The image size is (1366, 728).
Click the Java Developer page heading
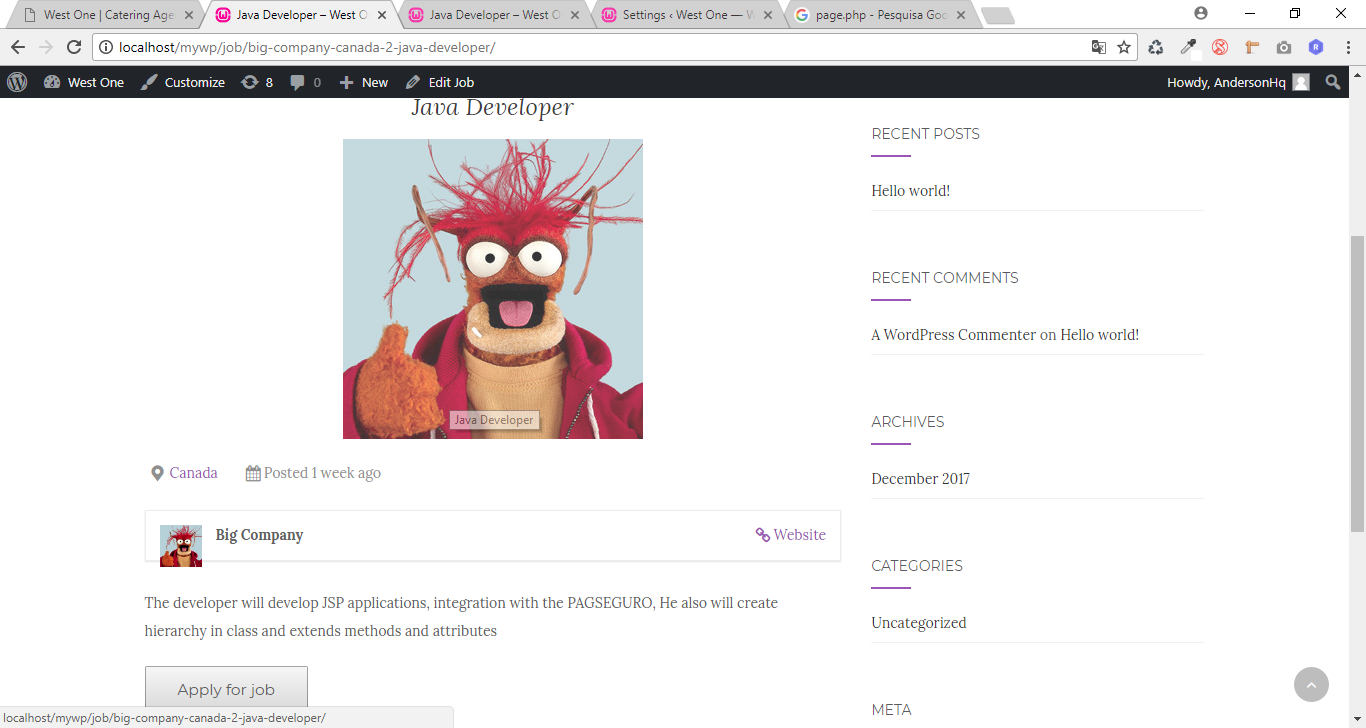(x=493, y=107)
